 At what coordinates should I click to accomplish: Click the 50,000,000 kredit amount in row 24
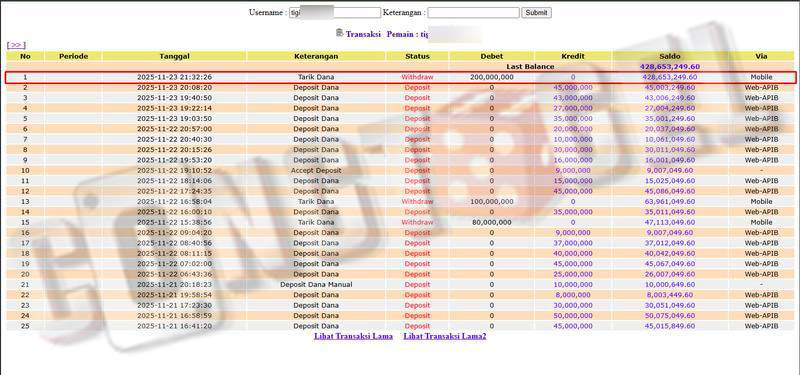coord(573,315)
